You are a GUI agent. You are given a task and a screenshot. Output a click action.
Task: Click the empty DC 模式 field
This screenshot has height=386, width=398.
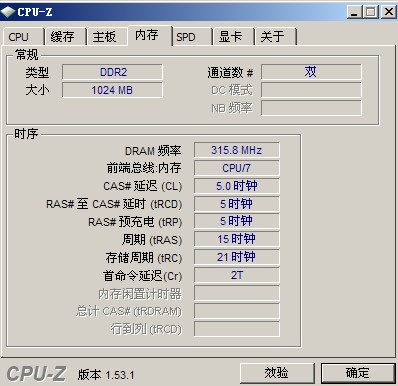(311, 90)
